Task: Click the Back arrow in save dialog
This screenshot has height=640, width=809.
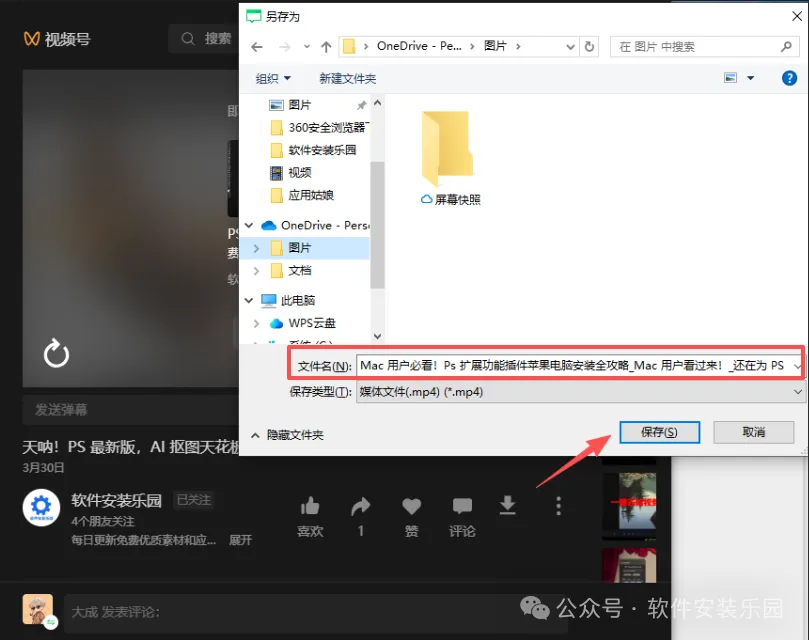Action: 257,47
